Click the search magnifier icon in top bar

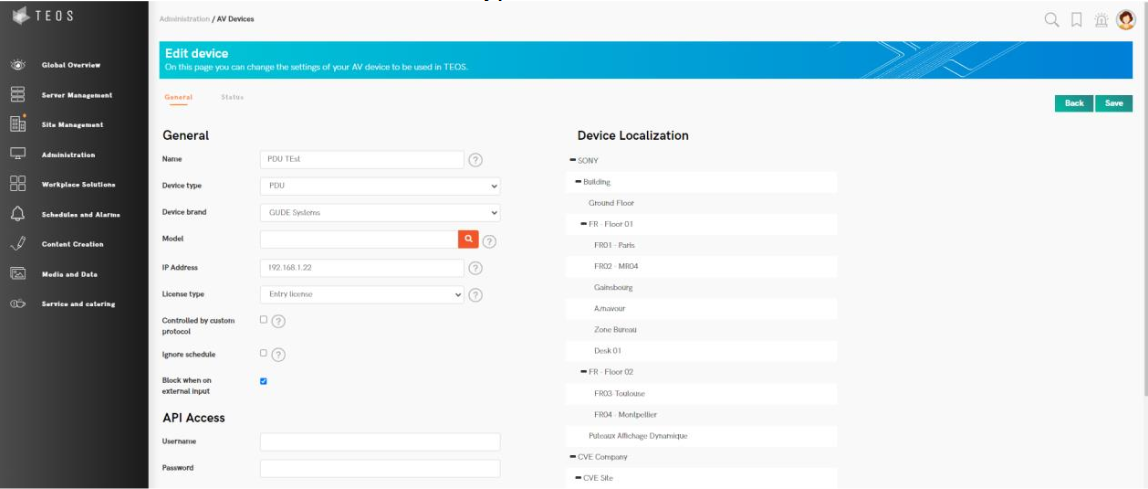point(1051,19)
